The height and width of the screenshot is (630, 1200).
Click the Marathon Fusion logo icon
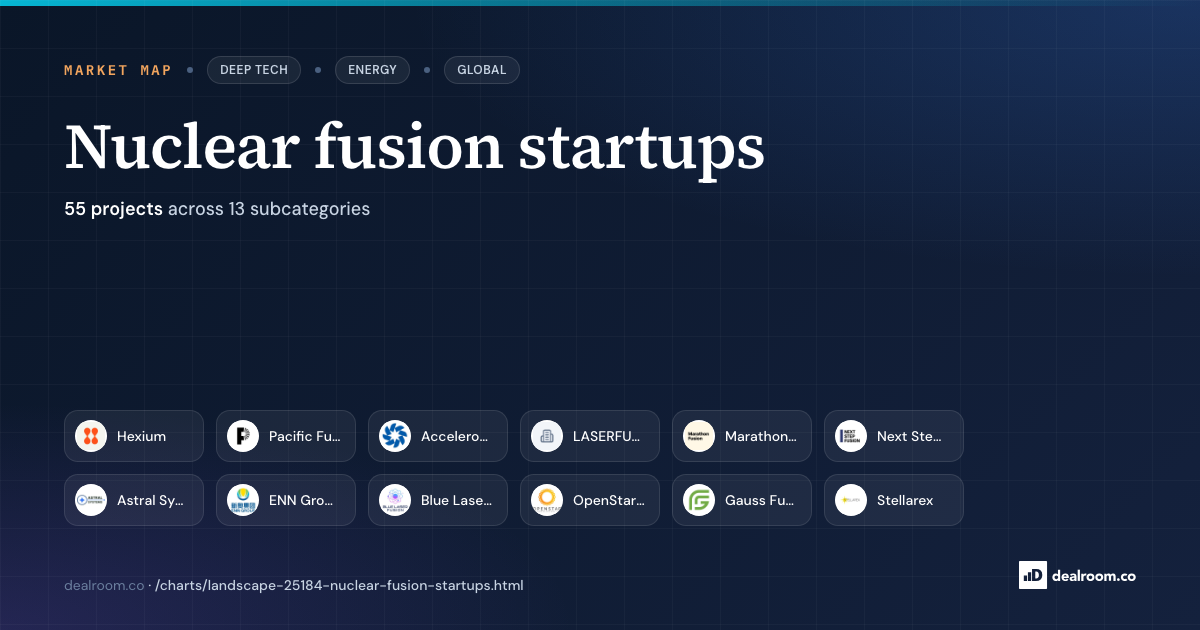click(699, 436)
